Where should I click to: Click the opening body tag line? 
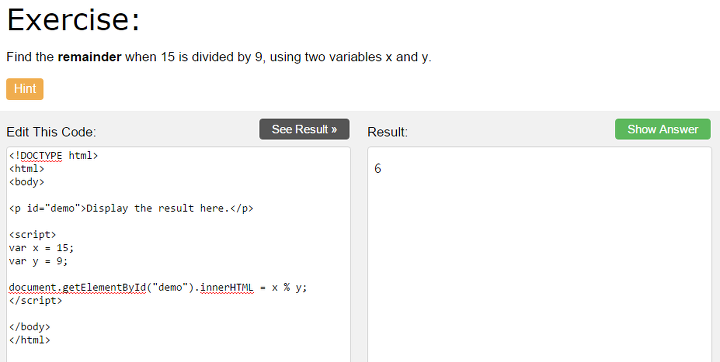tap(27, 182)
